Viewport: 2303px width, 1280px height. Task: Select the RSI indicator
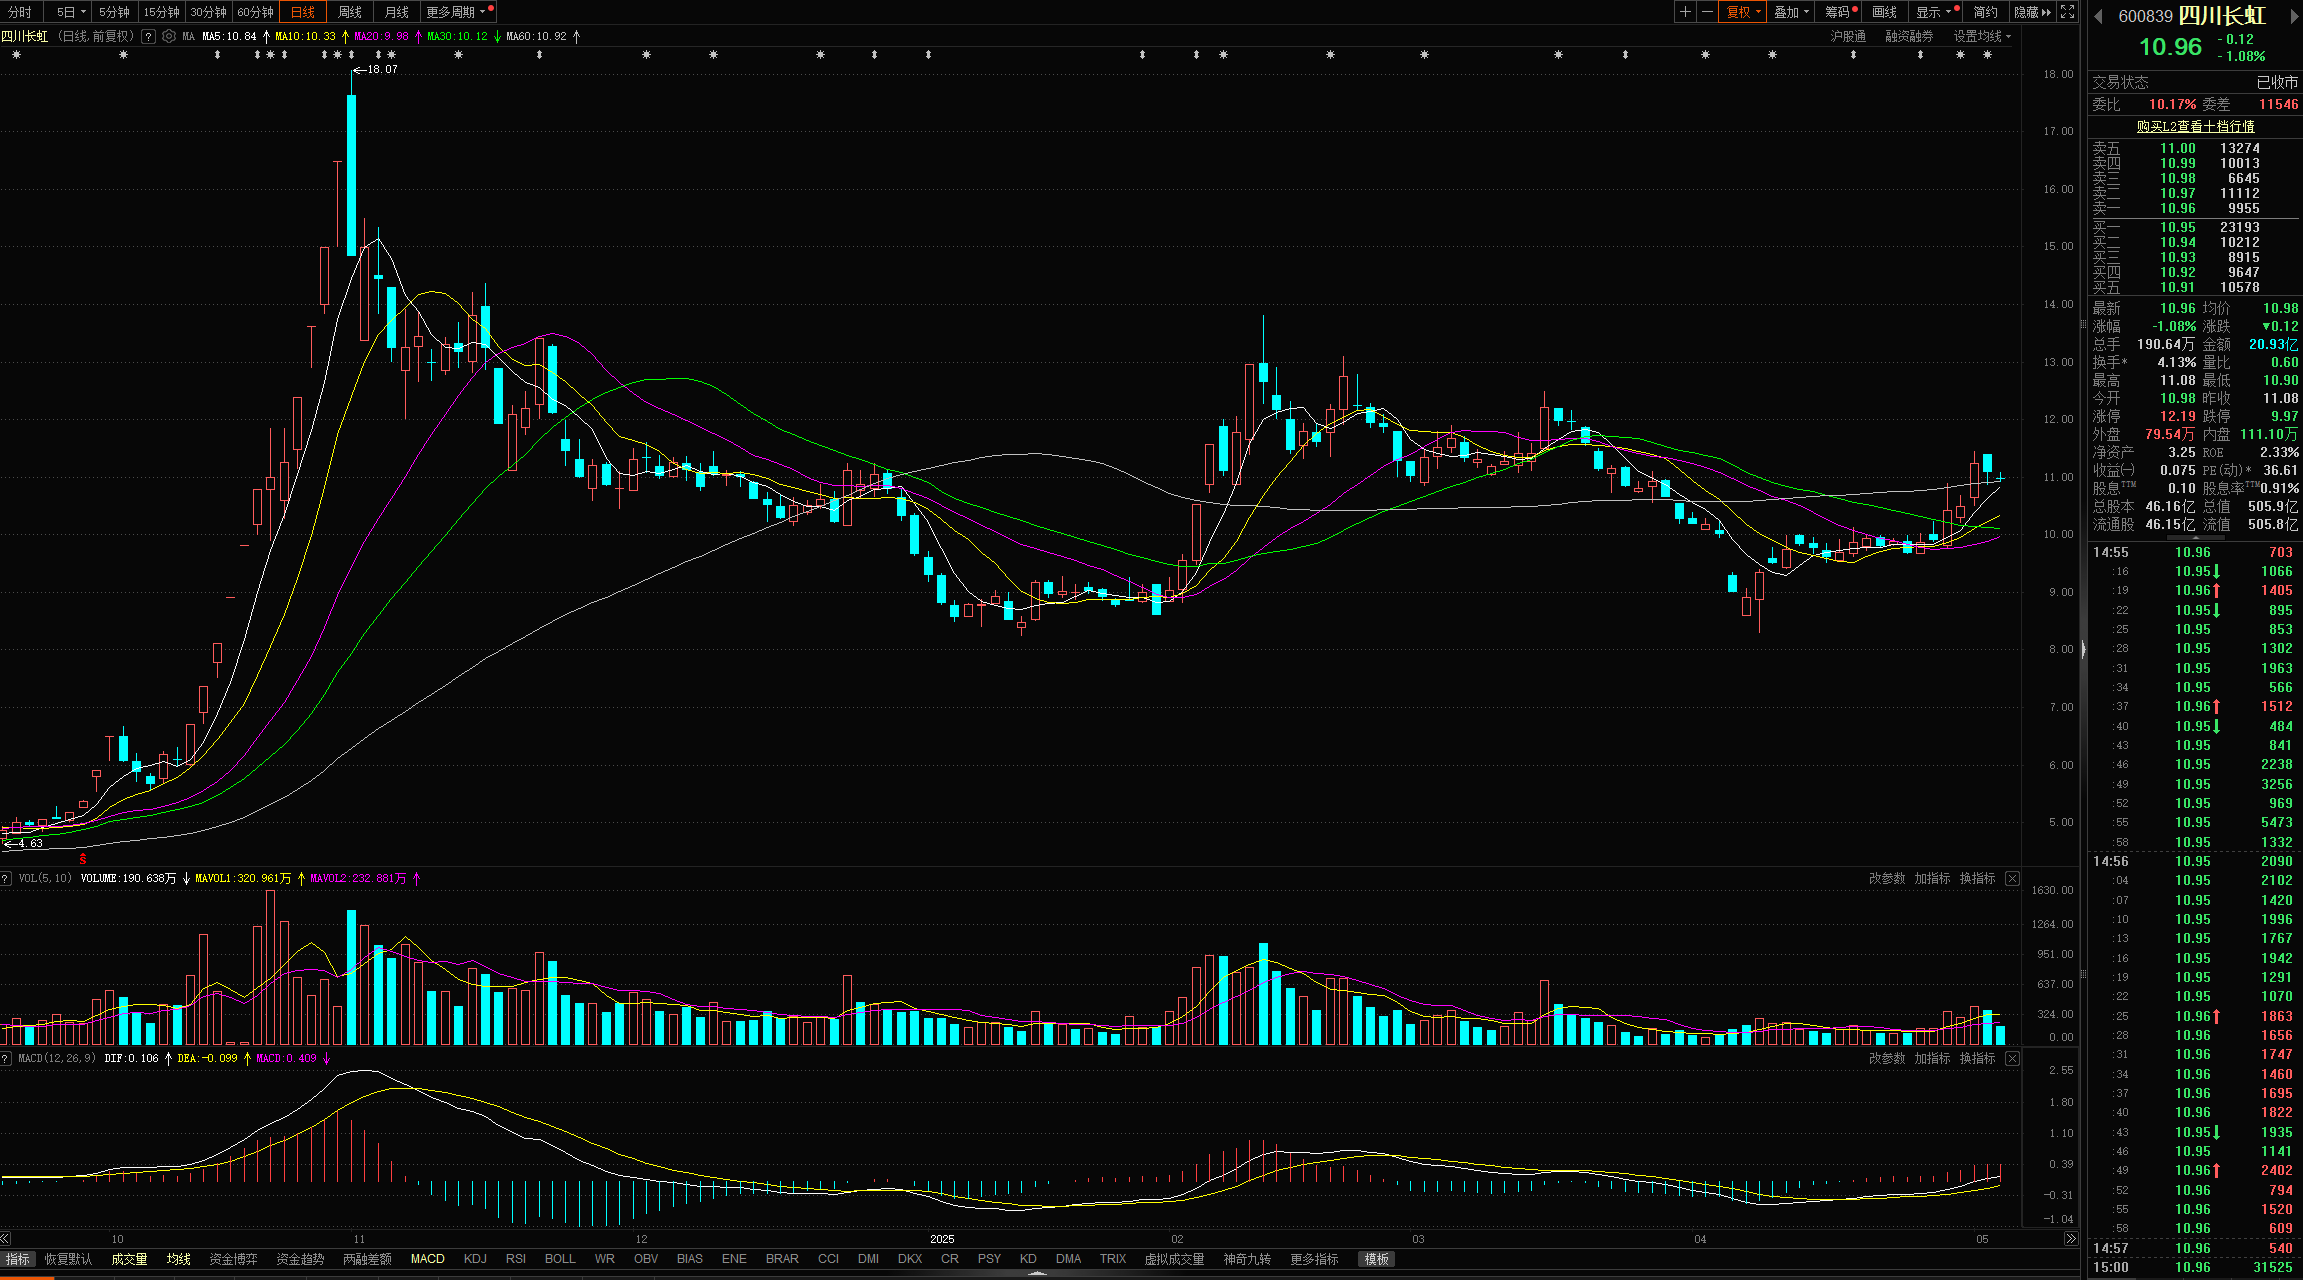[x=516, y=1259]
